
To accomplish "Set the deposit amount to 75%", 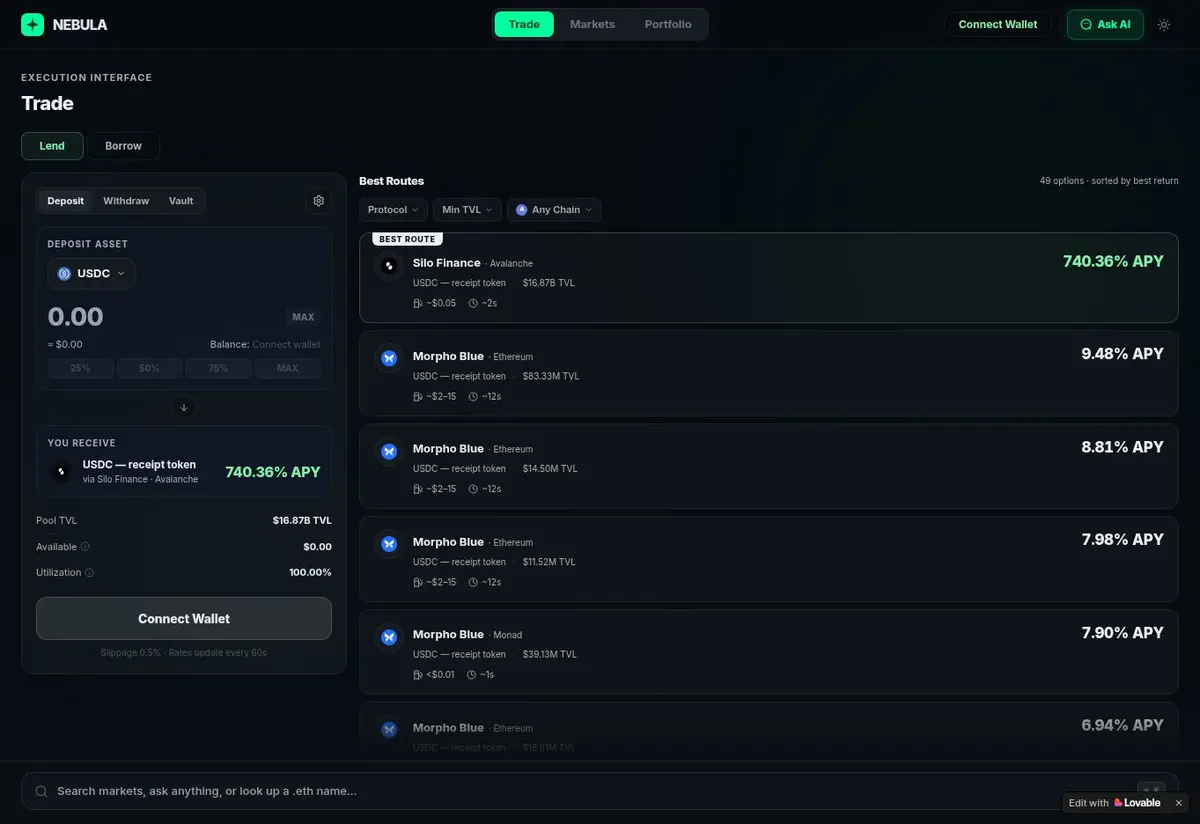I will pyautogui.click(x=218, y=368).
